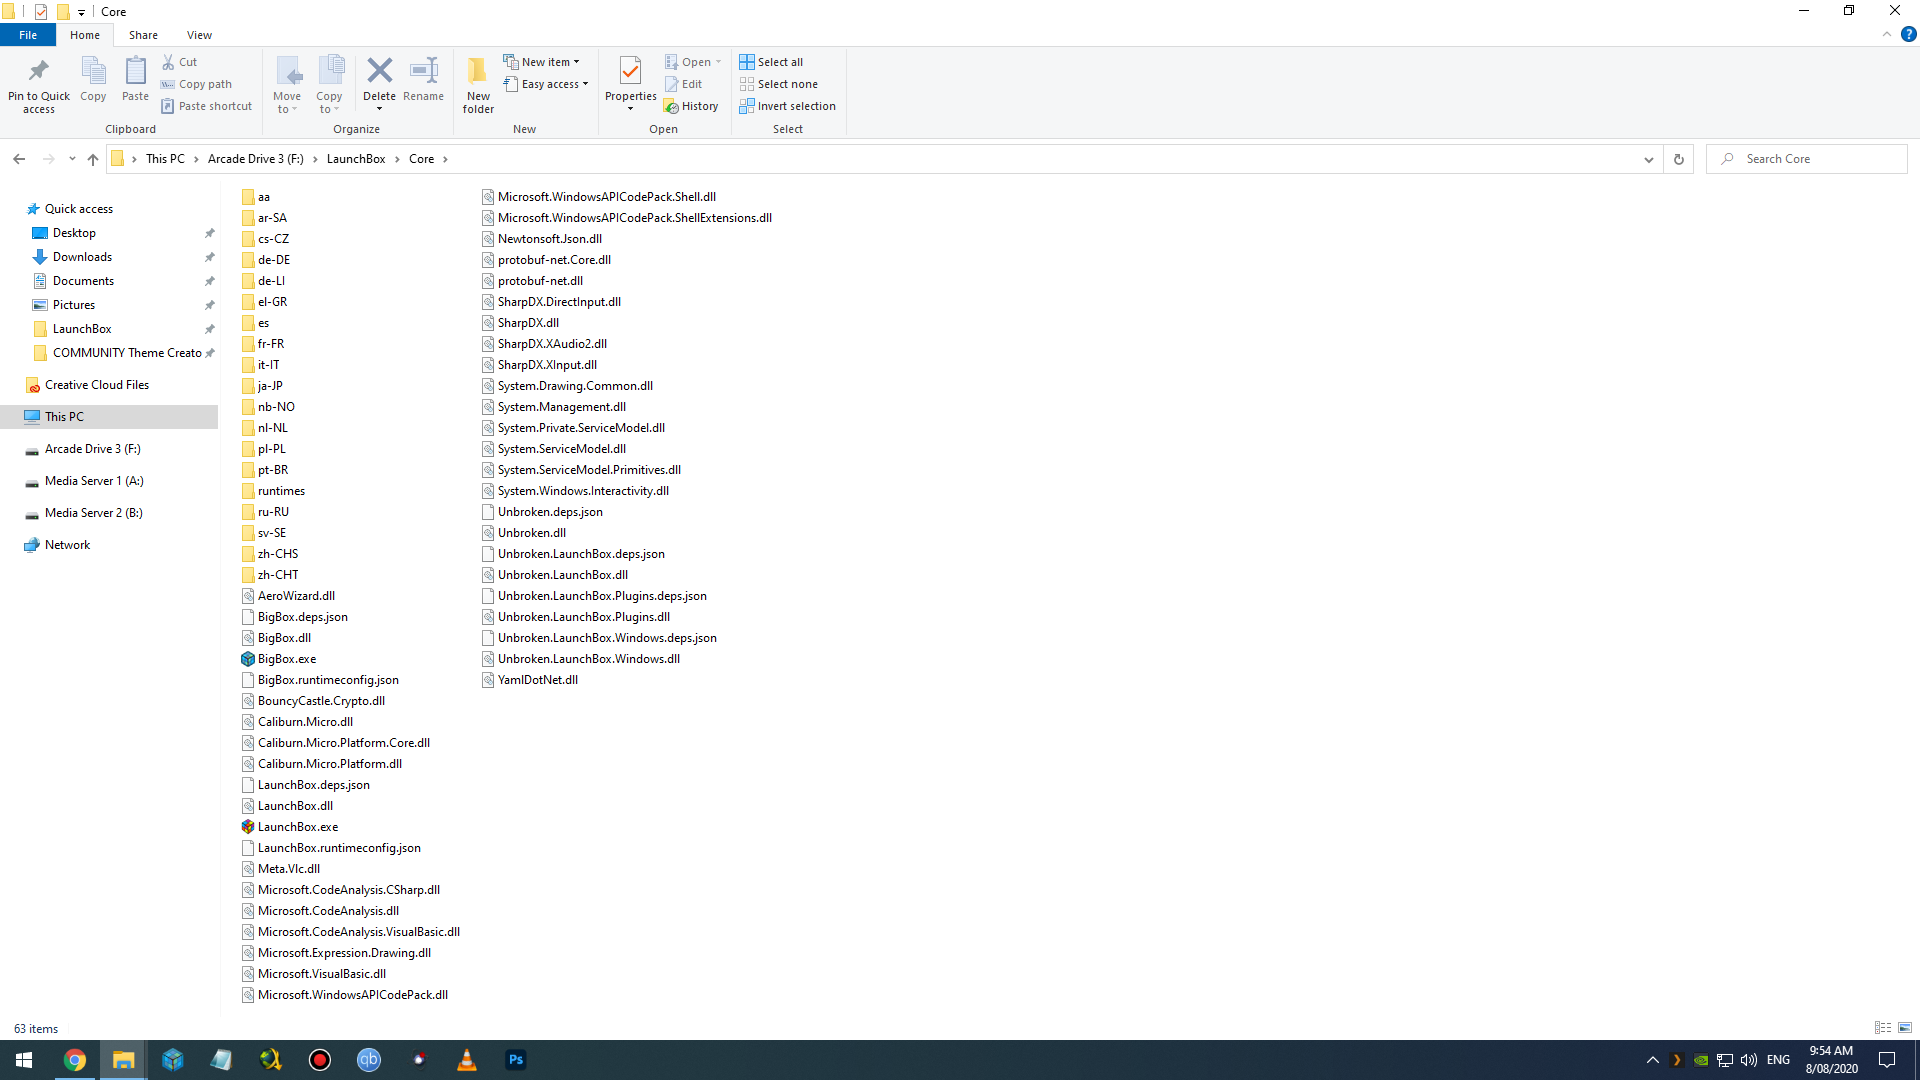Viewport: 1920px width, 1080px height.
Task: Select Quick access in the navigation pane
Action: [x=78, y=209]
